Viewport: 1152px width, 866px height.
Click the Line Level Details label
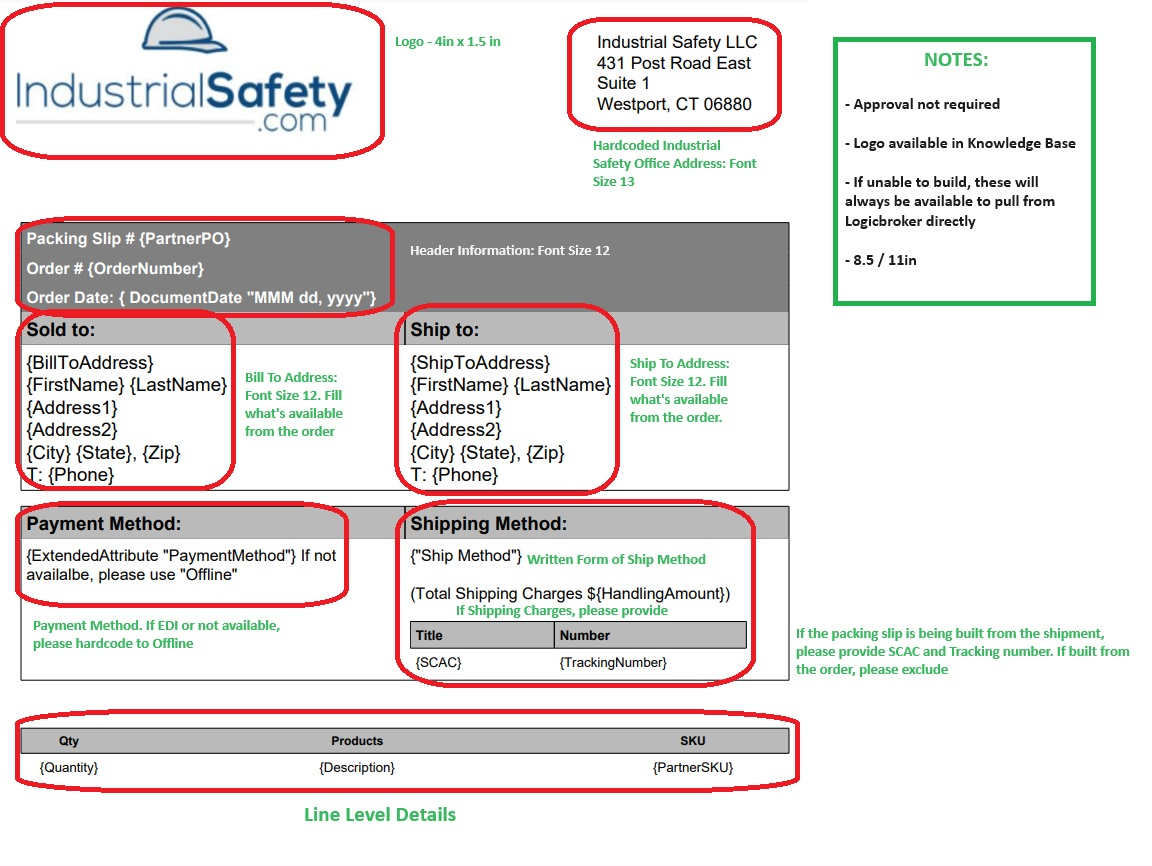(380, 815)
